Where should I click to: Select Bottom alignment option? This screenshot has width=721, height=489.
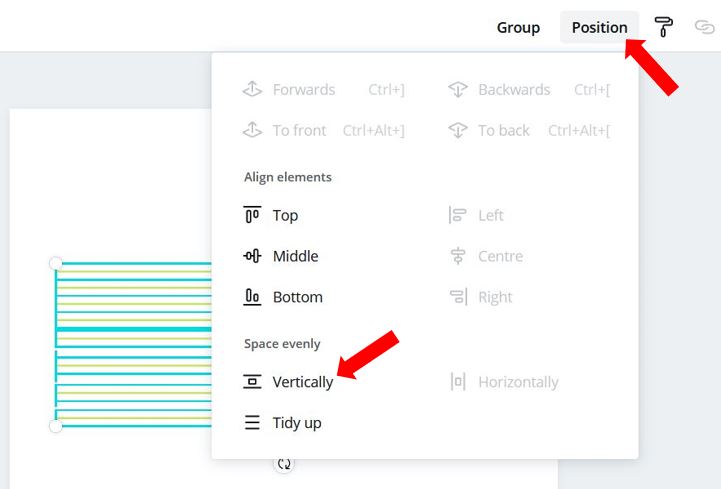click(298, 297)
